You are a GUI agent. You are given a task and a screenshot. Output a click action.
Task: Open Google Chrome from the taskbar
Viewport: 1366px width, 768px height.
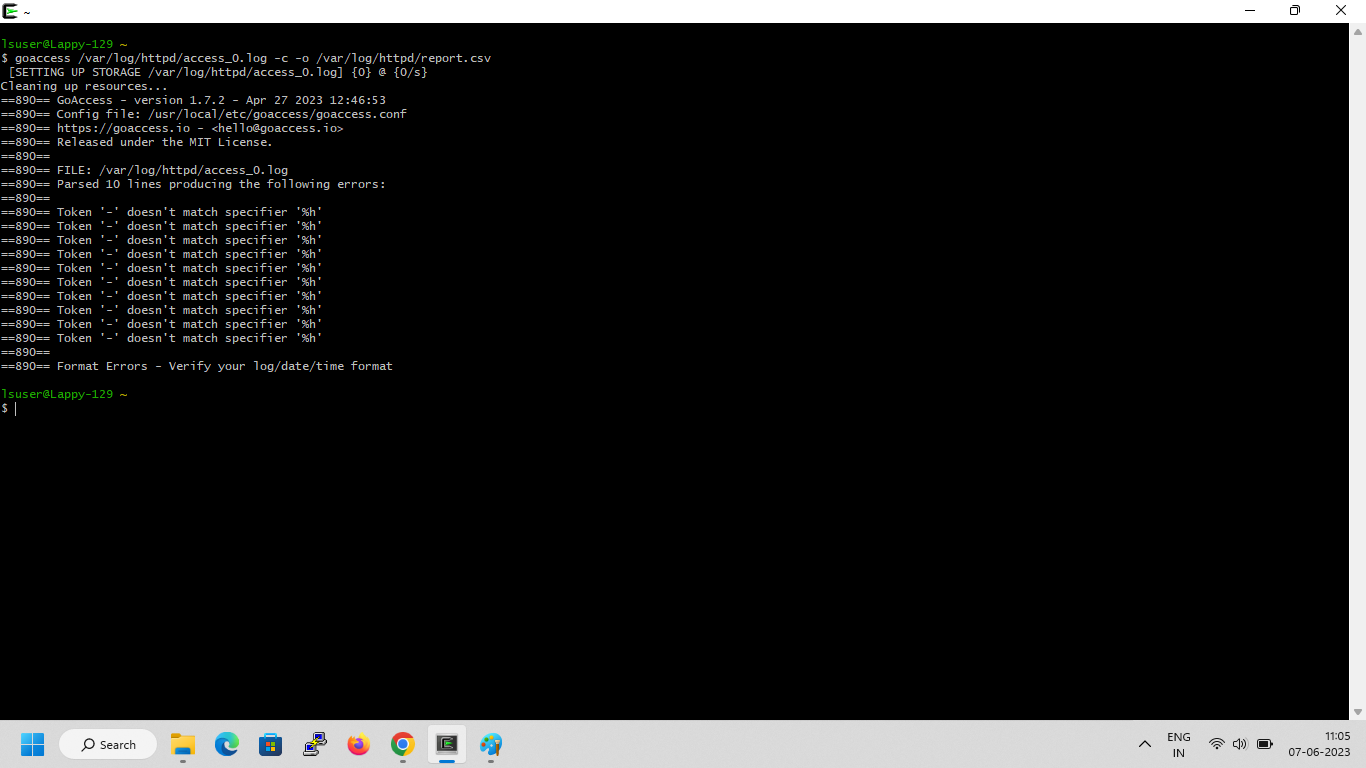coord(402,744)
